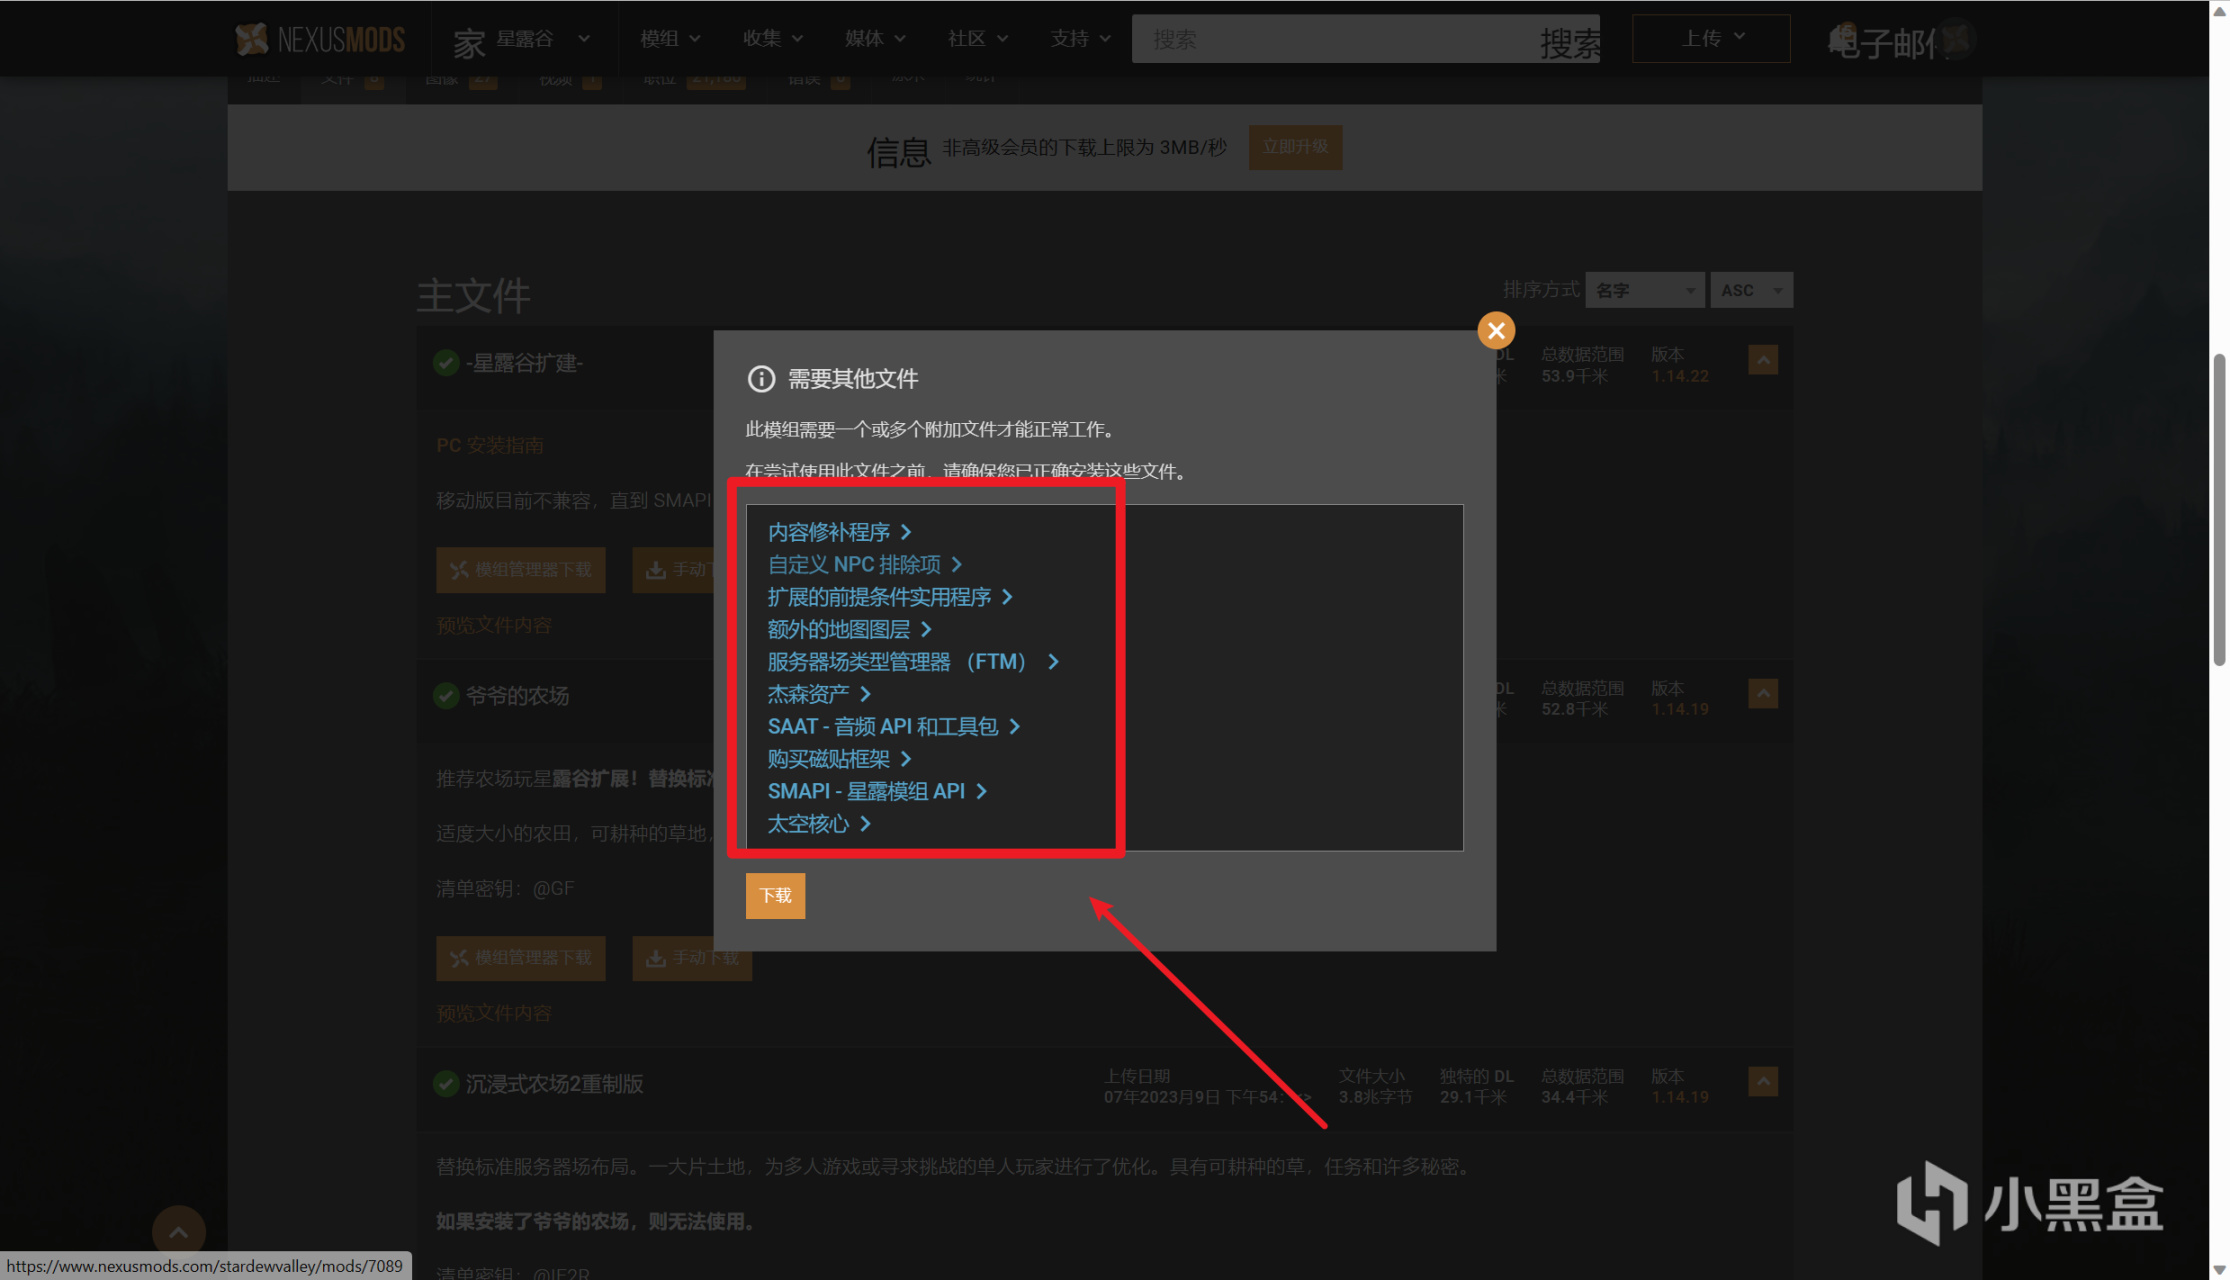
Task: Collapse the 沉浸式农场2重制版 file entry
Action: pyautogui.click(x=1763, y=1081)
